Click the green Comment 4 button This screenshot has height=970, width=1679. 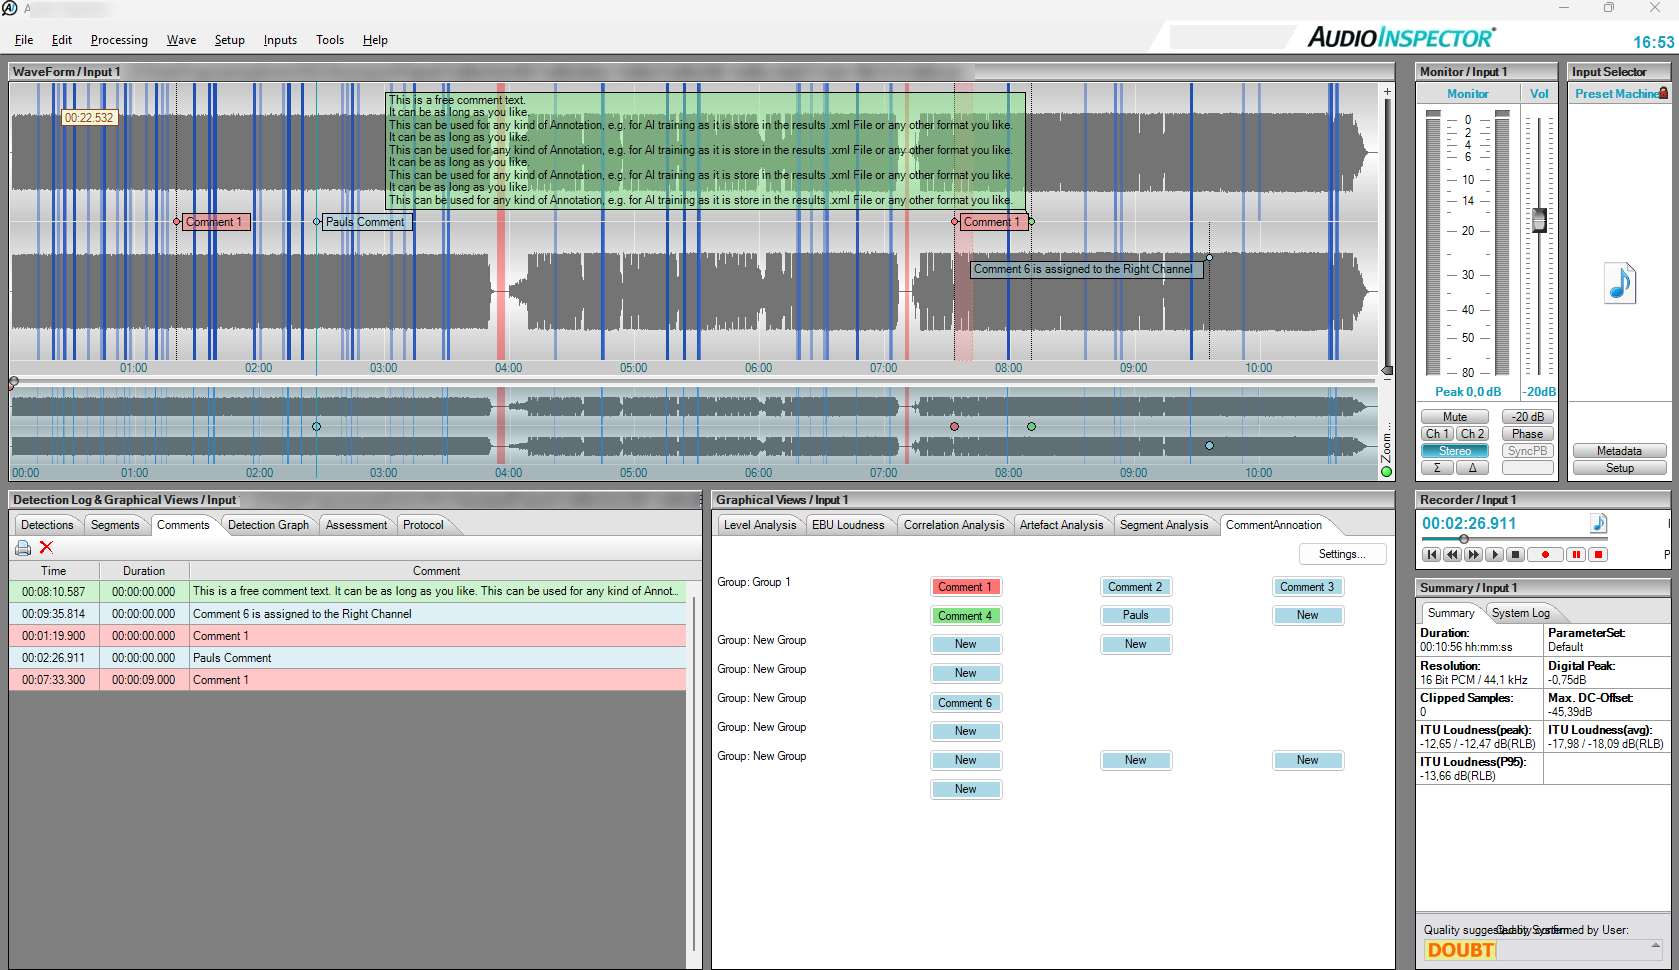click(x=965, y=616)
